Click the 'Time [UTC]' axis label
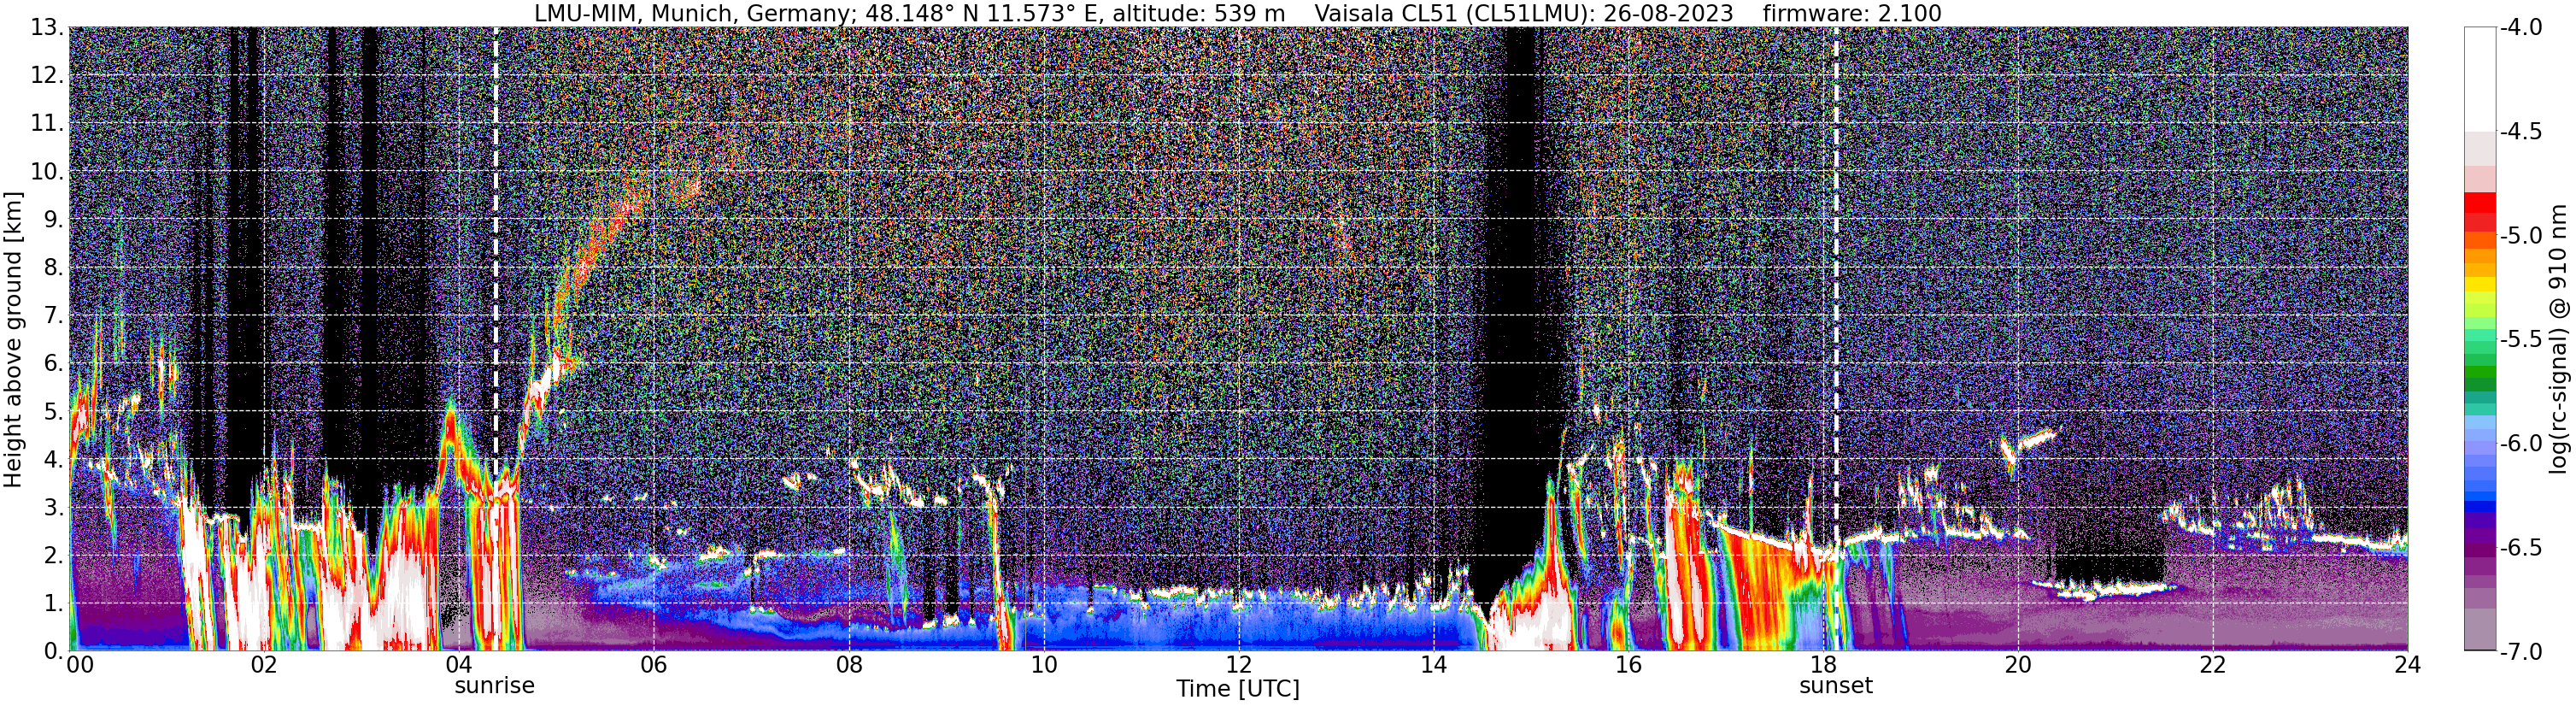The image size is (2576, 706). pos(1237,689)
